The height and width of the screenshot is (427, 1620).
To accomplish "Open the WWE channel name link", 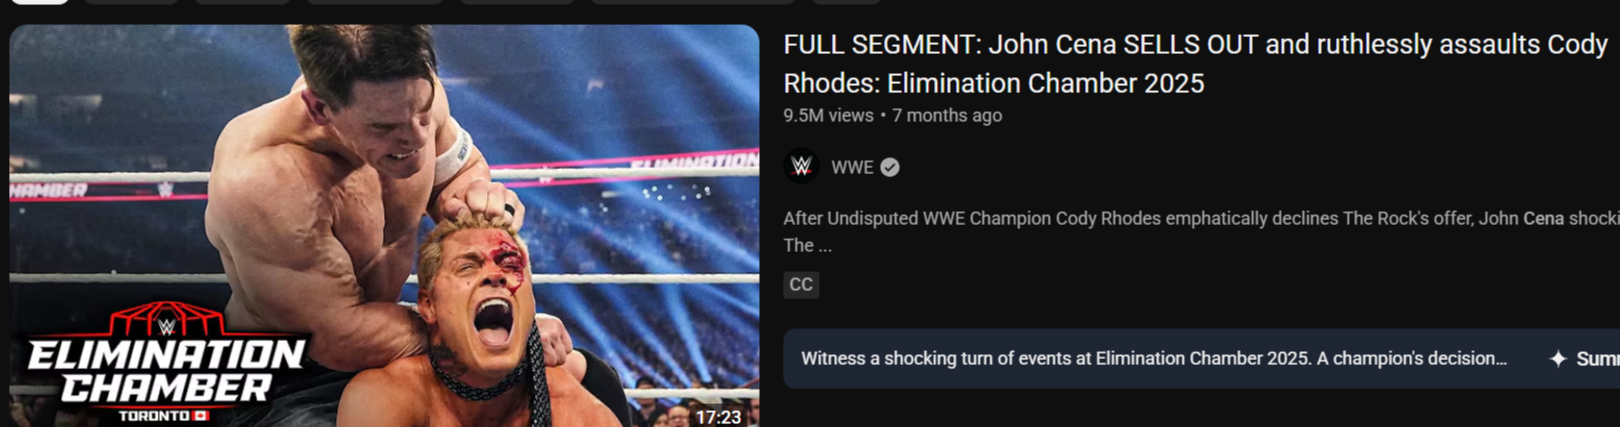I will (852, 167).
